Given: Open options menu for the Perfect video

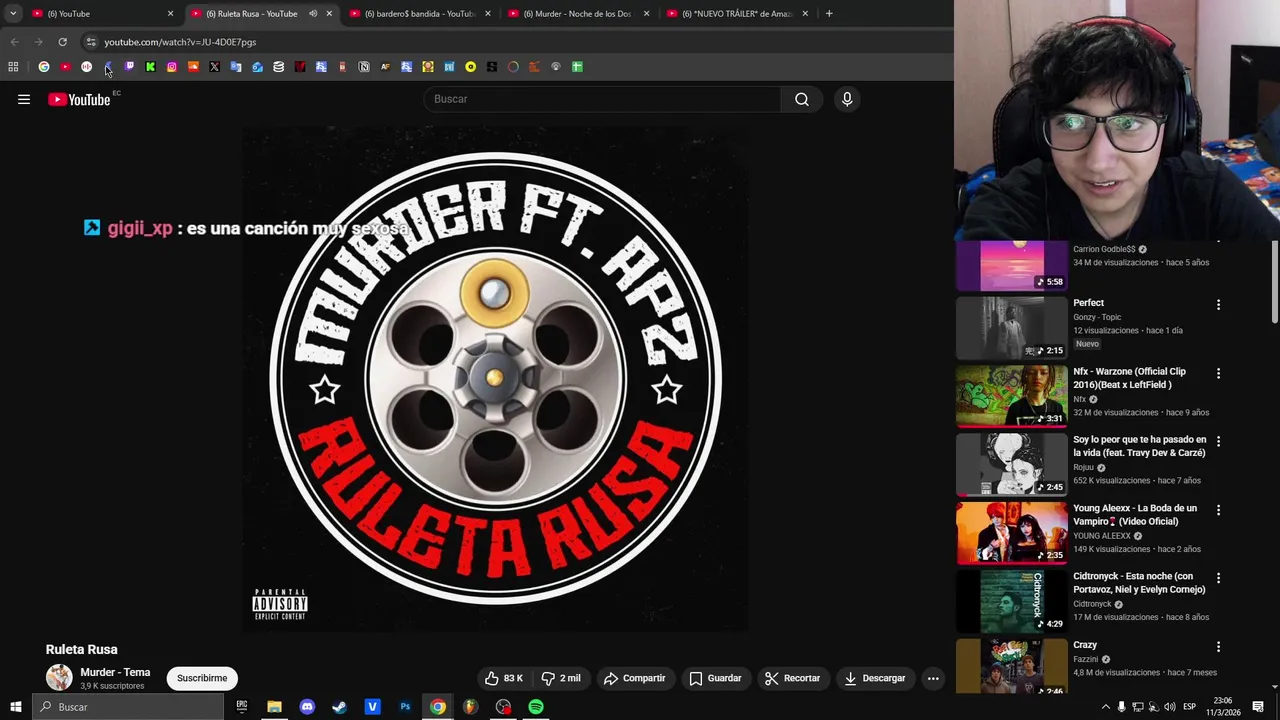Looking at the screenshot, I should coord(1218,305).
